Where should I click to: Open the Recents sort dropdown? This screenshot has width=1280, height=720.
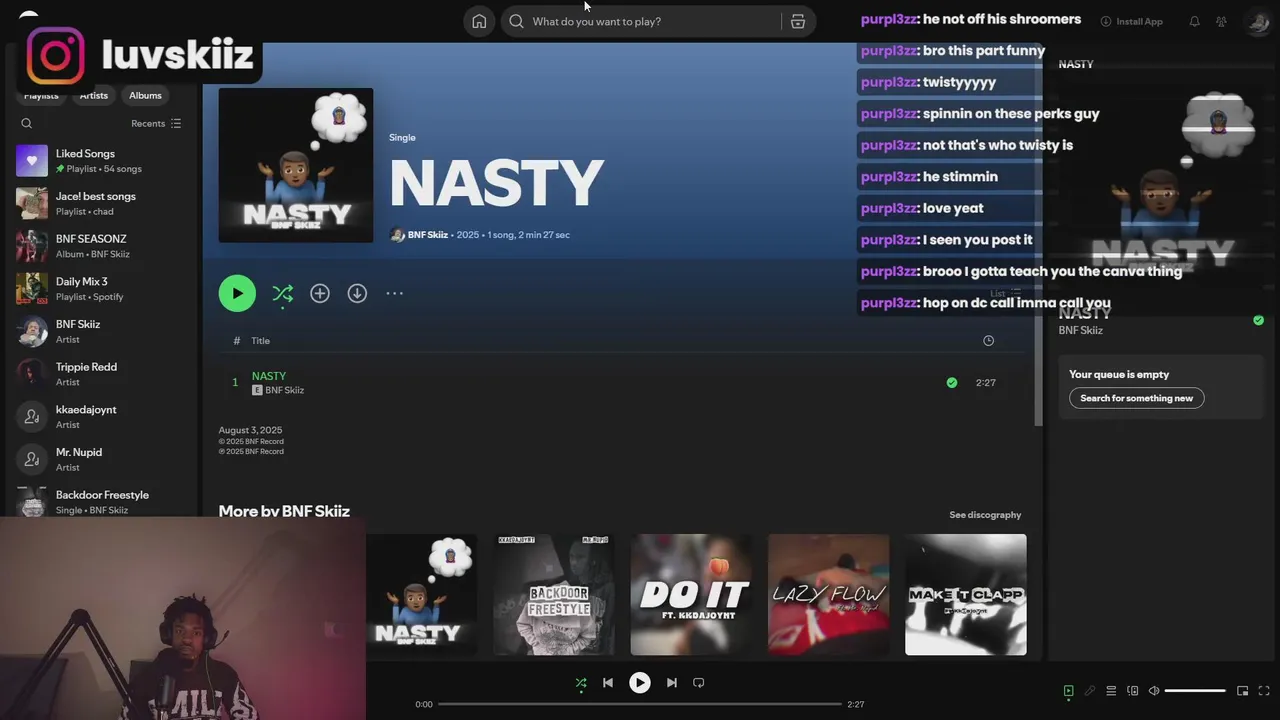click(x=156, y=123)
